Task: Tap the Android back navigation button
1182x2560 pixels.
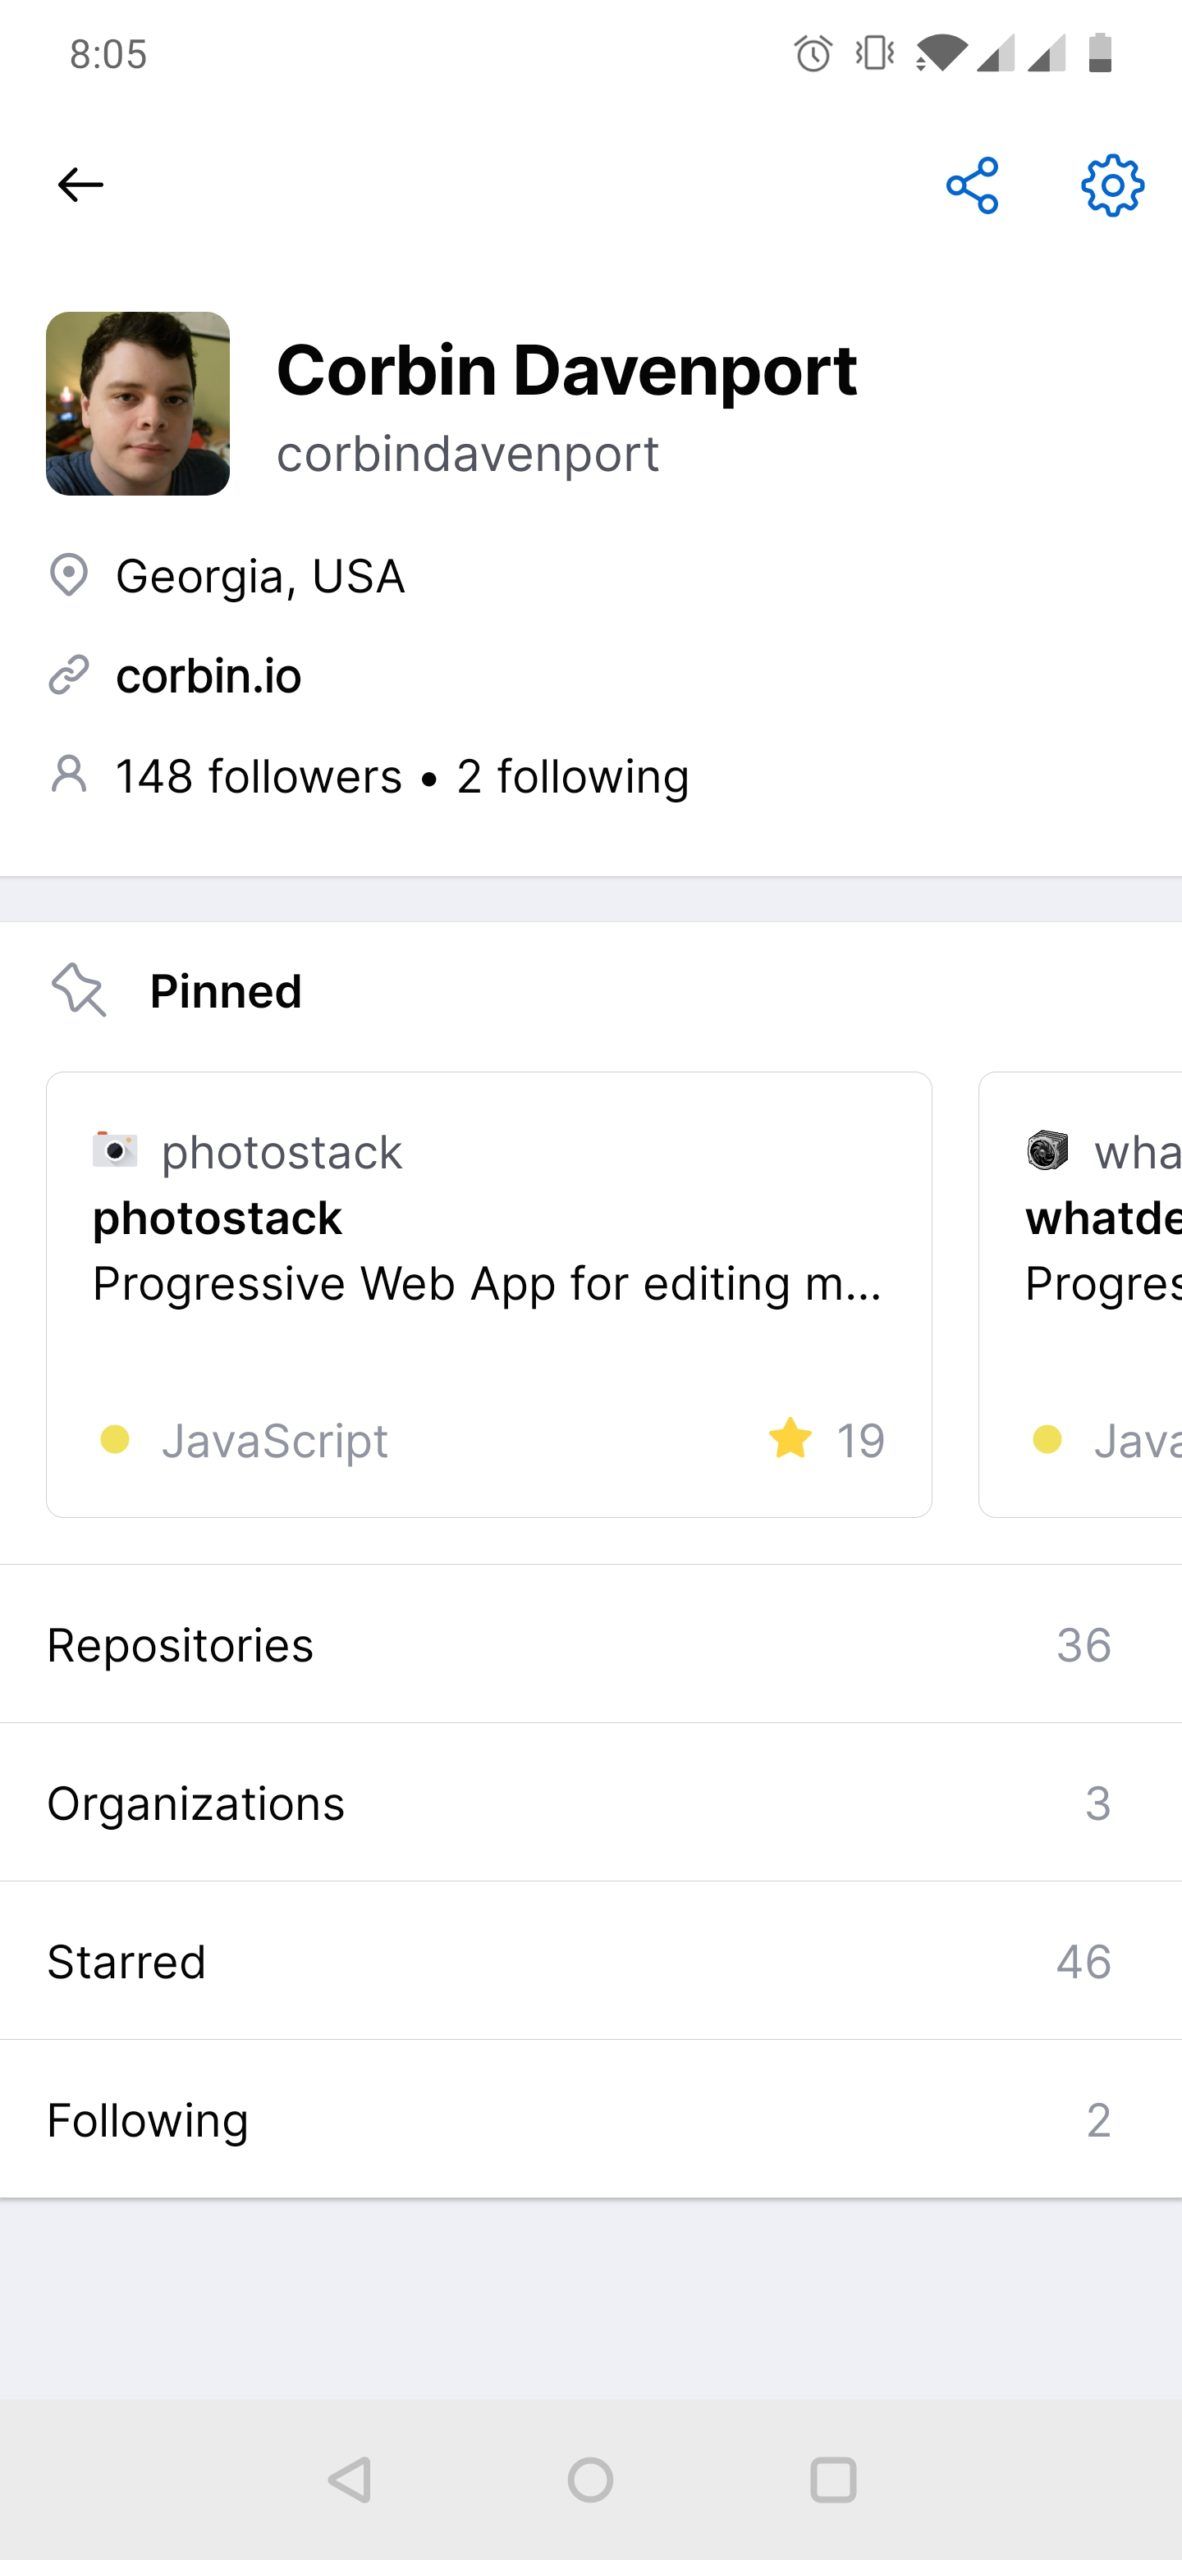Action: pos(350,2480)
